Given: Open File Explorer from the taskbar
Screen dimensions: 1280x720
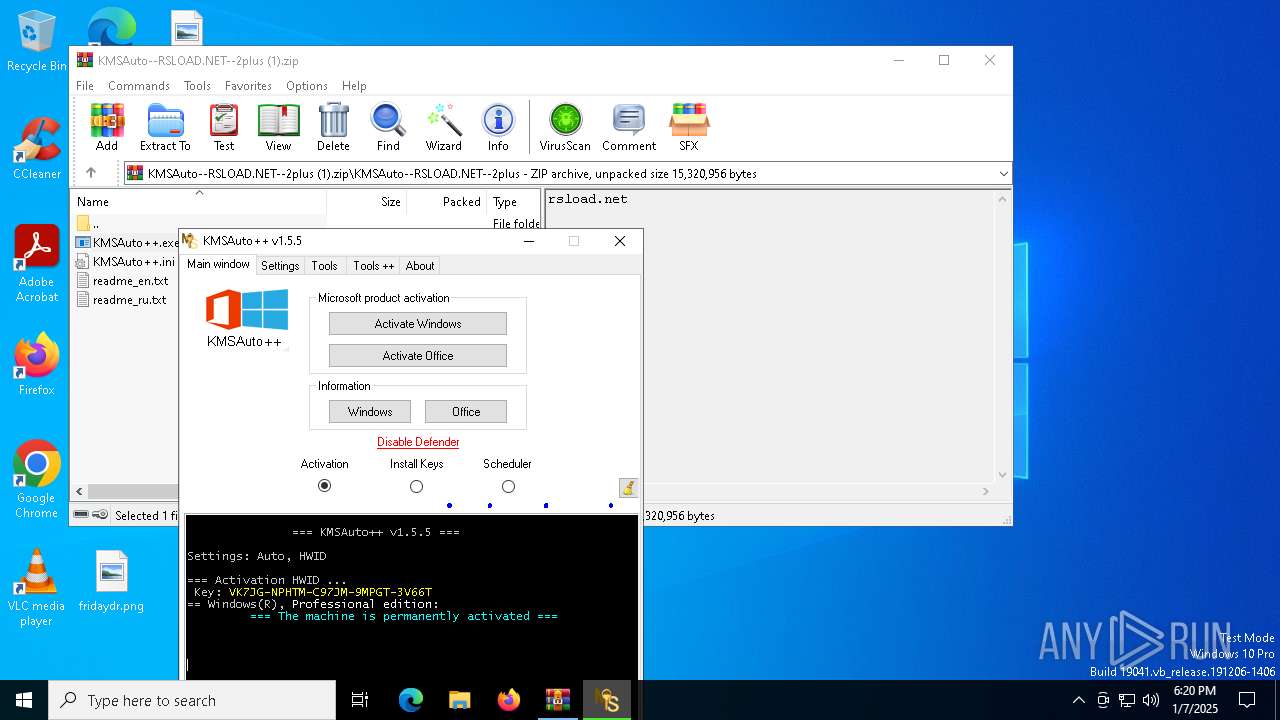Looking at the screenshot, I should [459, 700].
